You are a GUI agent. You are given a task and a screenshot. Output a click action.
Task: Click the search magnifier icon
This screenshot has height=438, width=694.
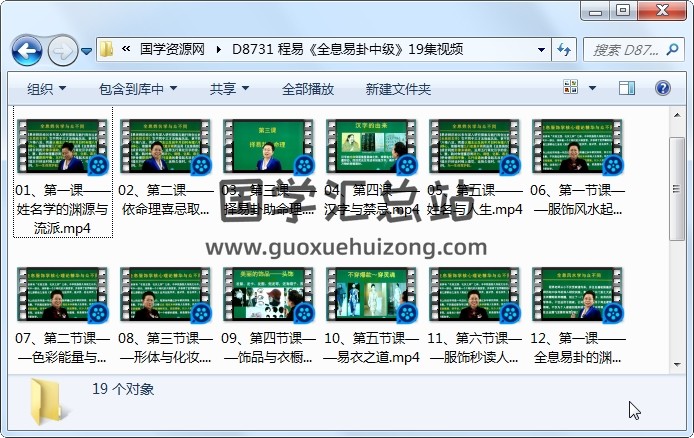click(x=673, y=50)
